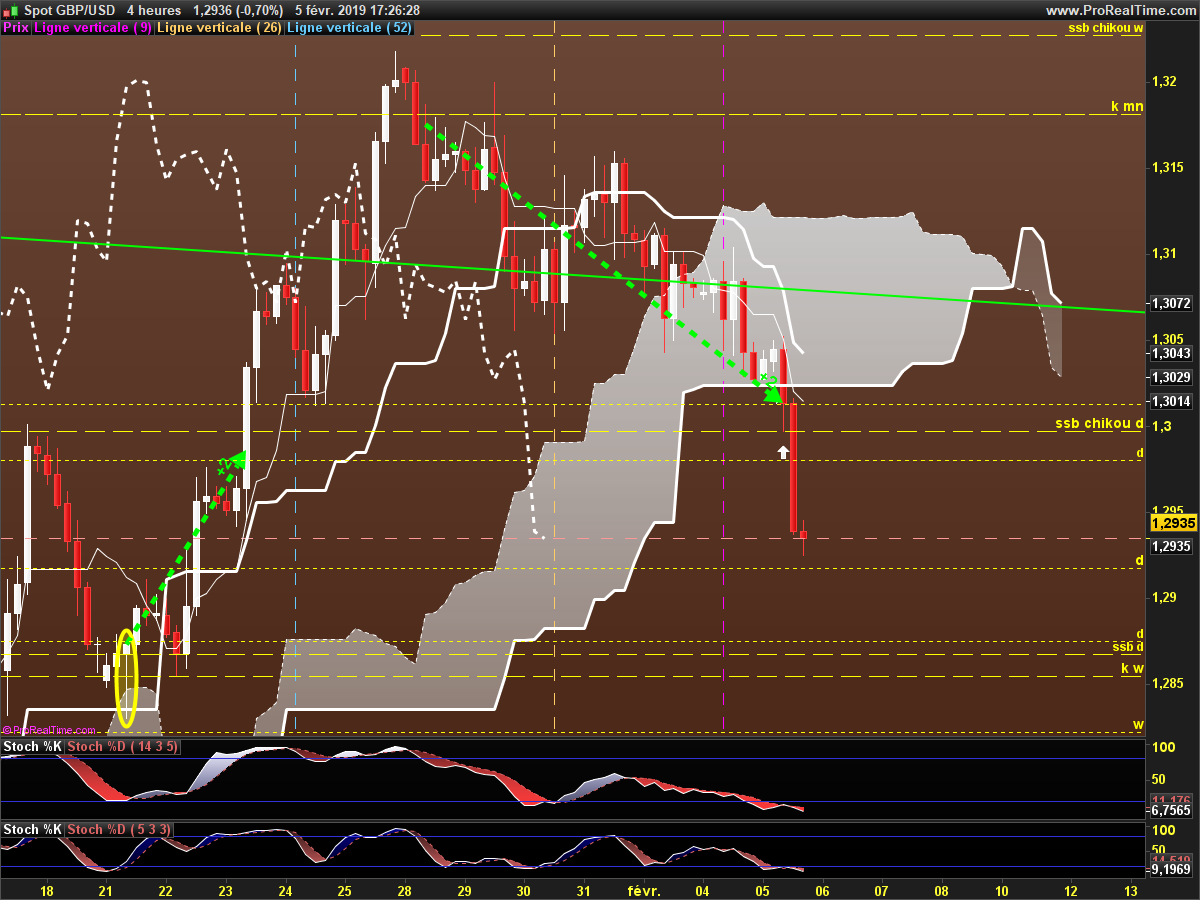Click the 18 date on time axis
Viewport: 1200px width, 900px height.
[x=46, y=890]
